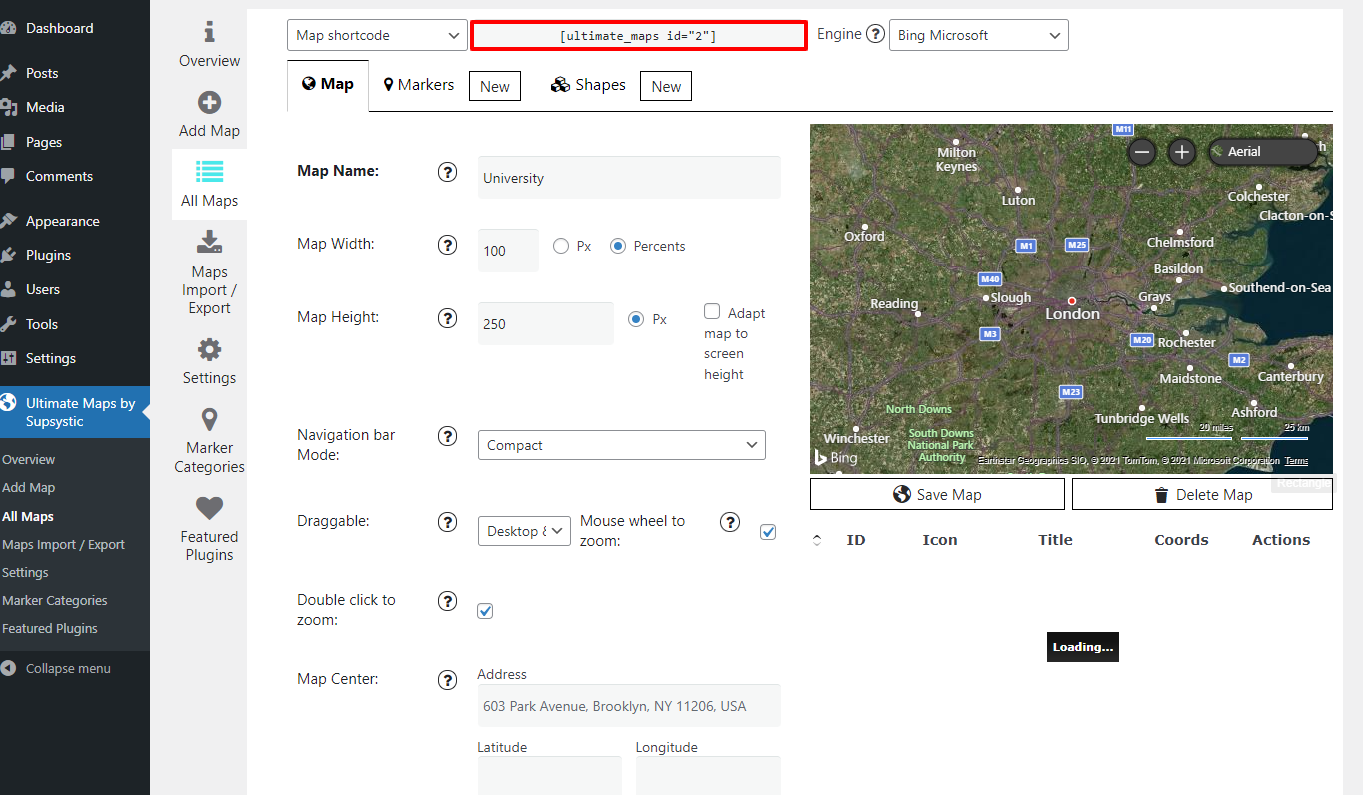Viewport: 1363px width, 795px height.
Task: Click the Map Center Address field
Action: click(x=629, y=705)
